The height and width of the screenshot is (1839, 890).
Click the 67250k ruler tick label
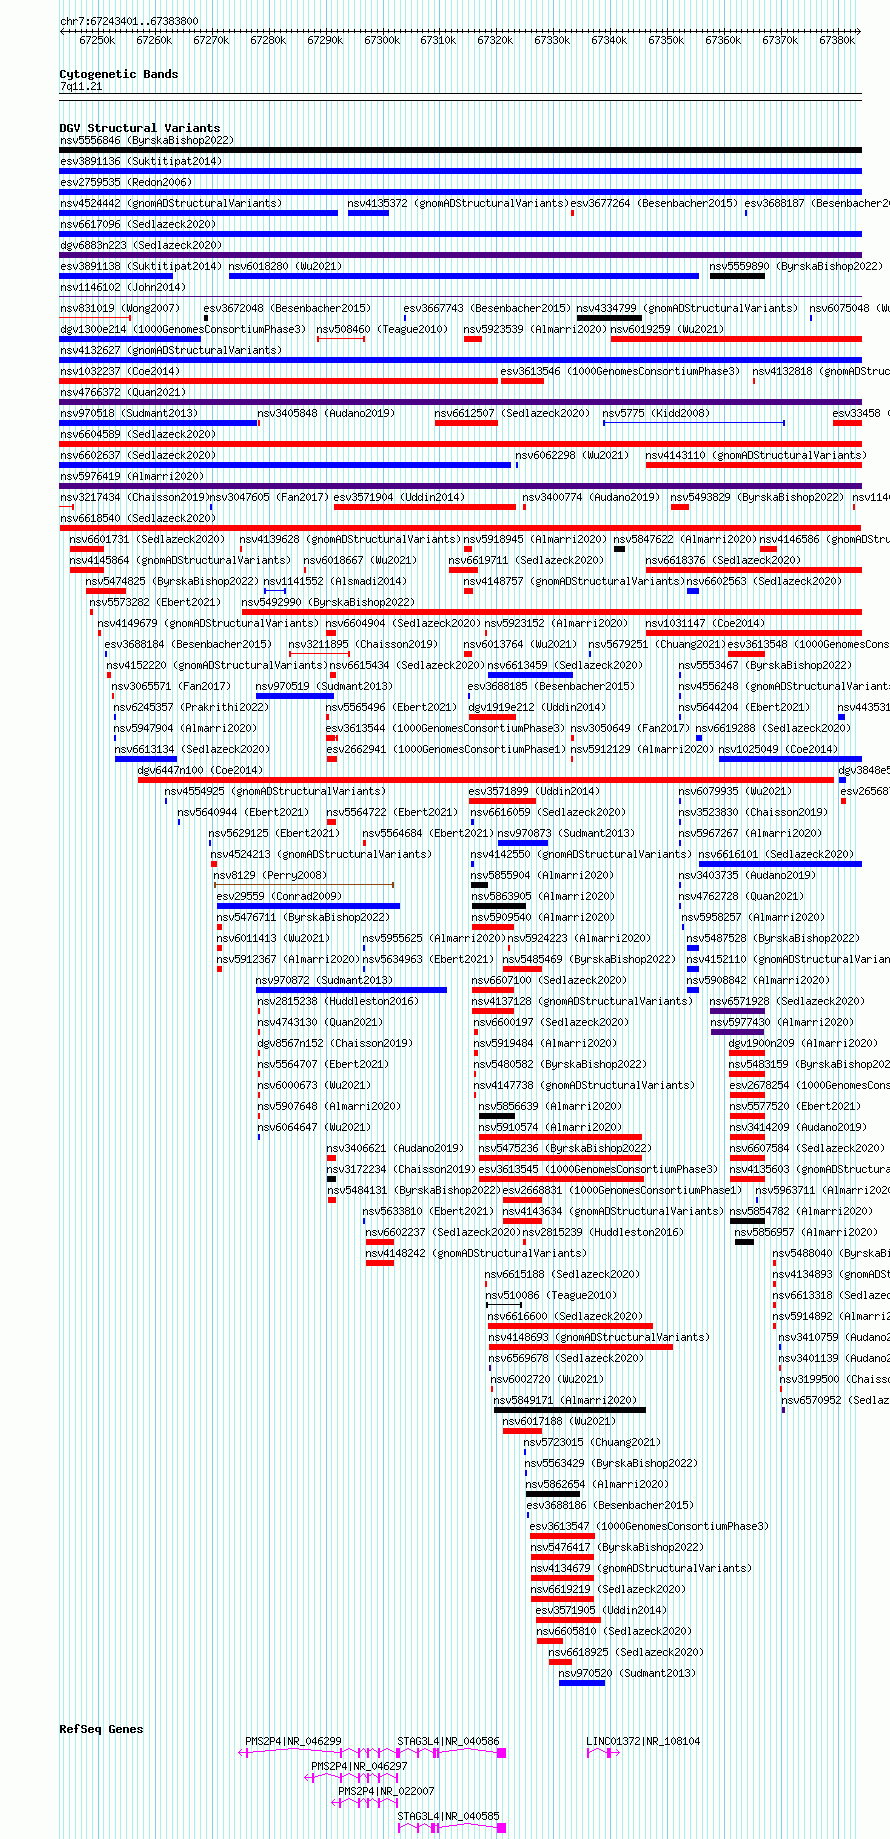click(x=97, y=41)
